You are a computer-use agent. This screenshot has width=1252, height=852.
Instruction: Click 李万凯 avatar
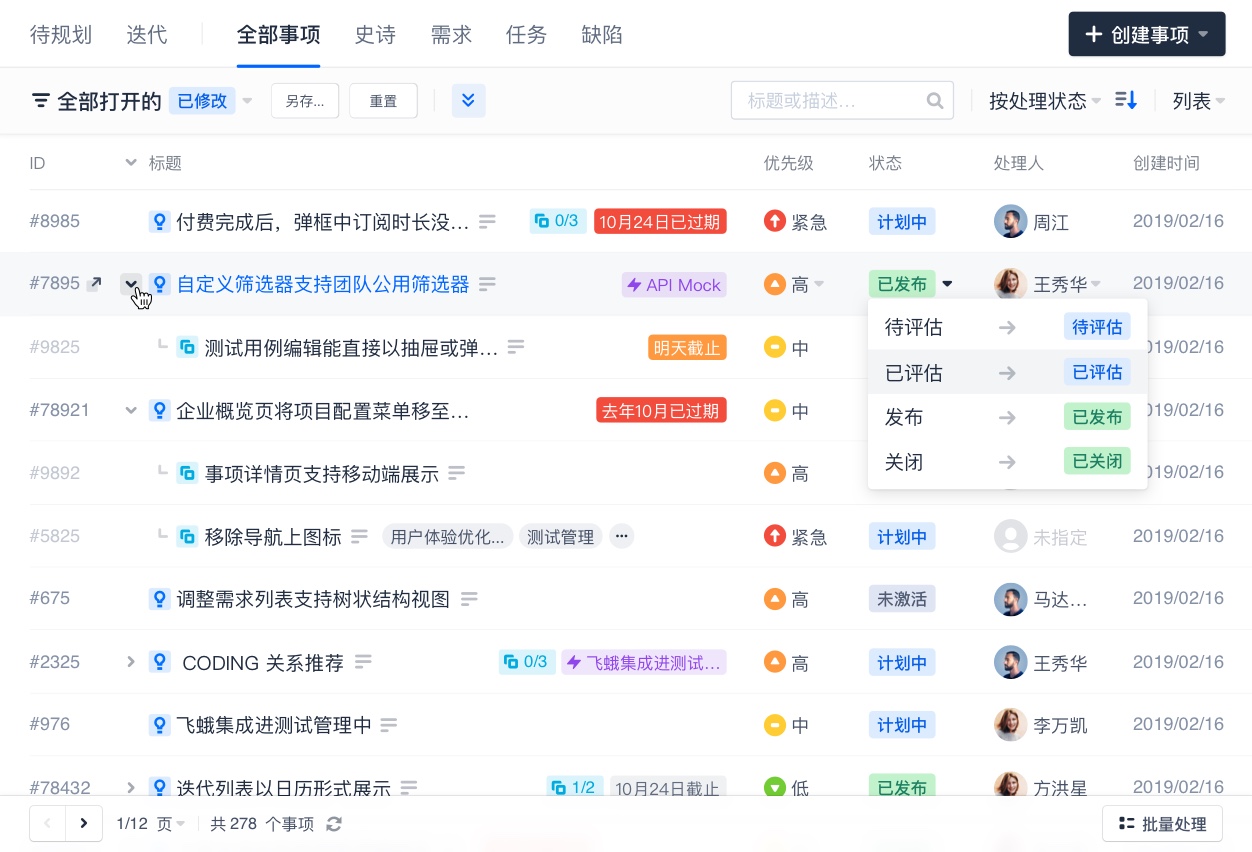[1010, 725]
